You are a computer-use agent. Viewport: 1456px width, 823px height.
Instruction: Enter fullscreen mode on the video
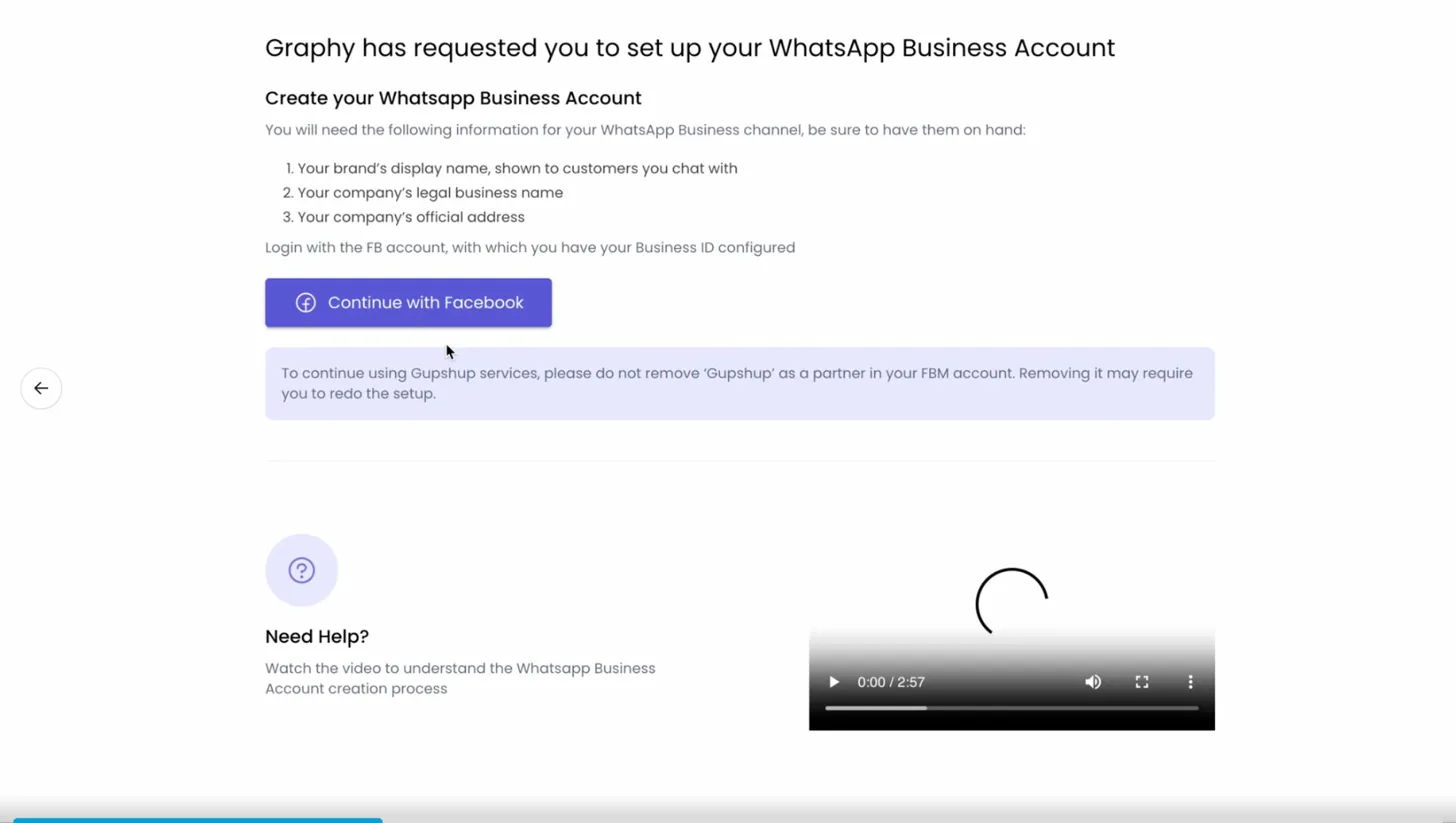(1141, 682)
